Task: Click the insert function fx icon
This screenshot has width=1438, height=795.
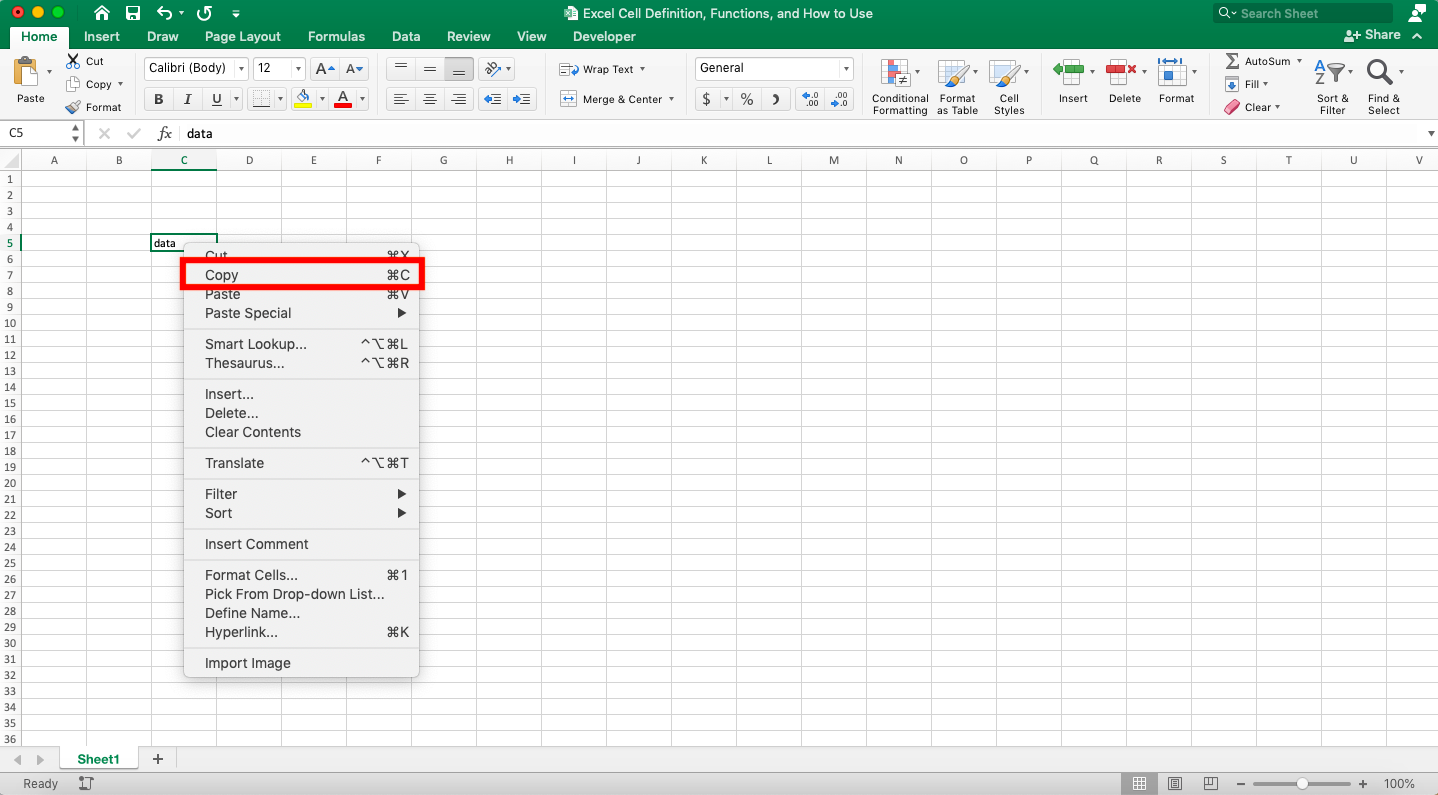Action: click(165, 133)
